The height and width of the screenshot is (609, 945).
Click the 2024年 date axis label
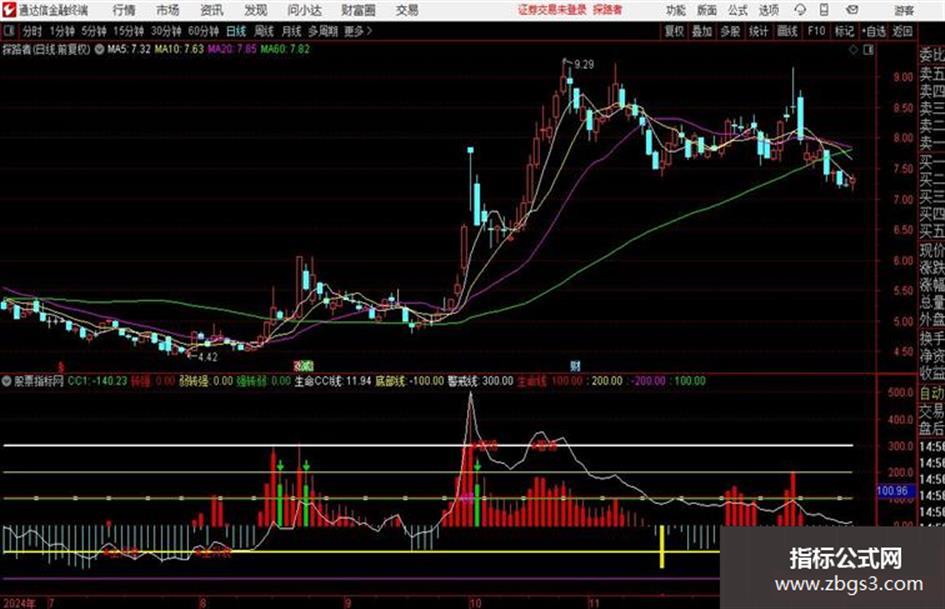(x=19, y=603)
